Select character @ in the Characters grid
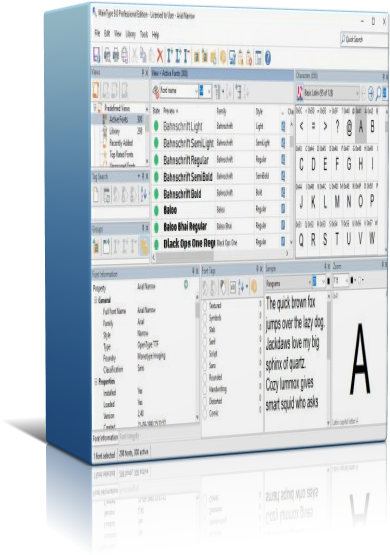This screenshot has width=390, height=555. coord(349,126)
